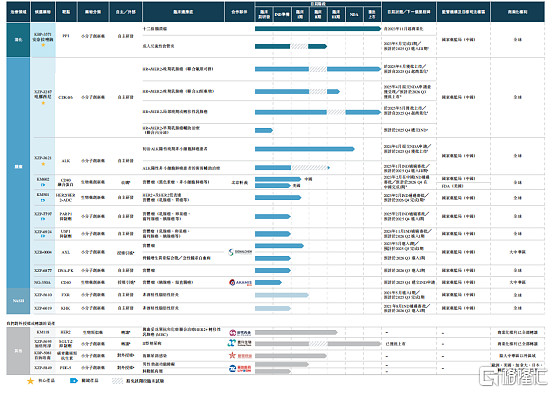Click the partner logo in the NG-350A row
Viewport: 554px width, 393px height.
point(240,282)
